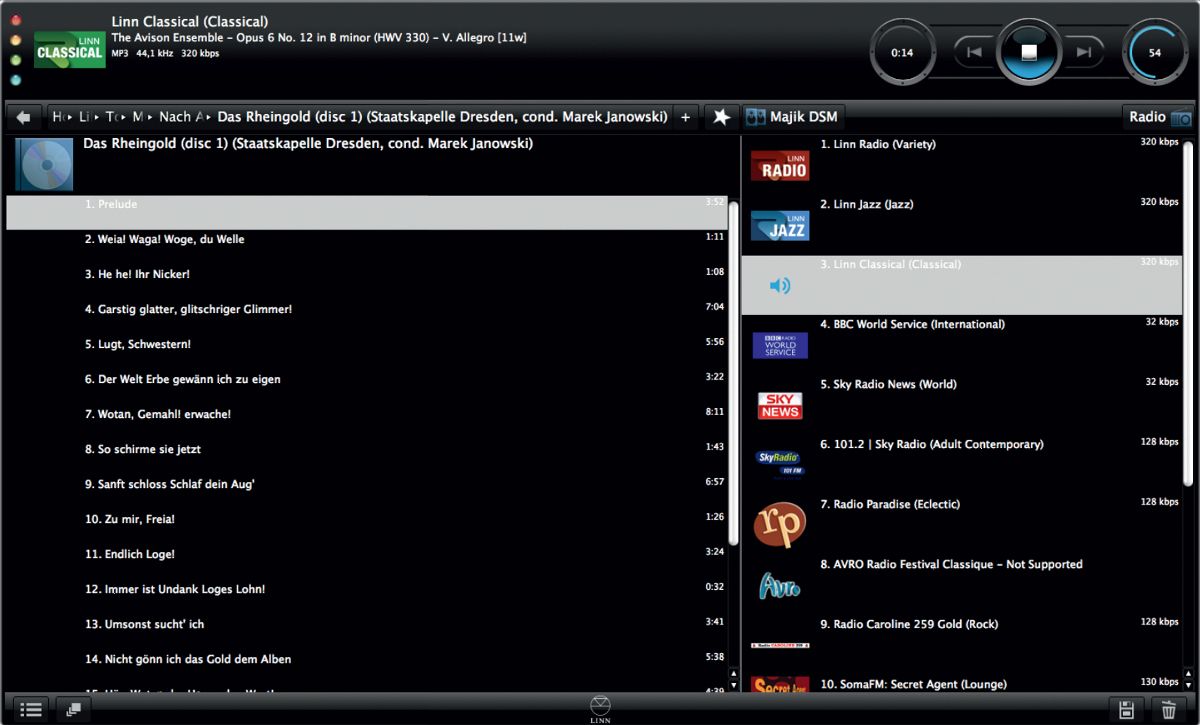Viewport: 1200px width, 725px height.
Task: Click the volume dial showing 54
Action: [1155, 52]
